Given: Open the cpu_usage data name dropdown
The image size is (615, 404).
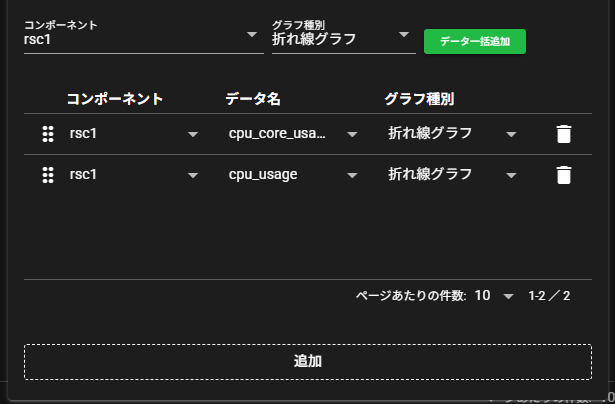Looking at the screenshot, I should (292, 175).
